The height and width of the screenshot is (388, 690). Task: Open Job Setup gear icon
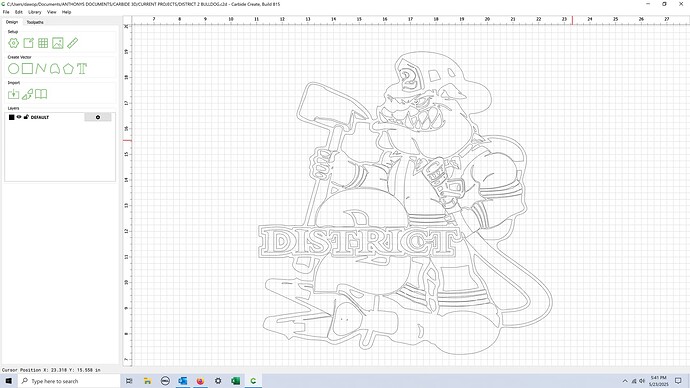coord(14,43)
